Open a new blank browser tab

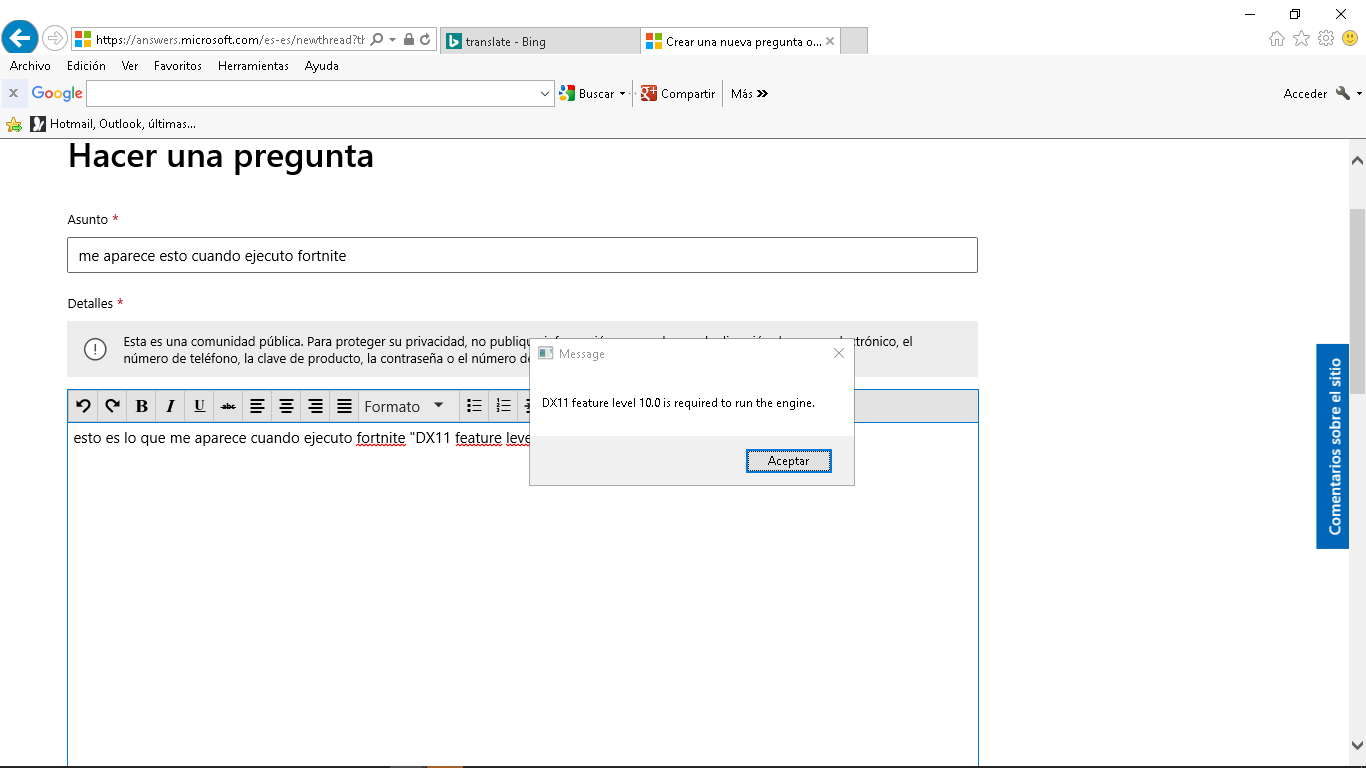click(x=854, y=41)
